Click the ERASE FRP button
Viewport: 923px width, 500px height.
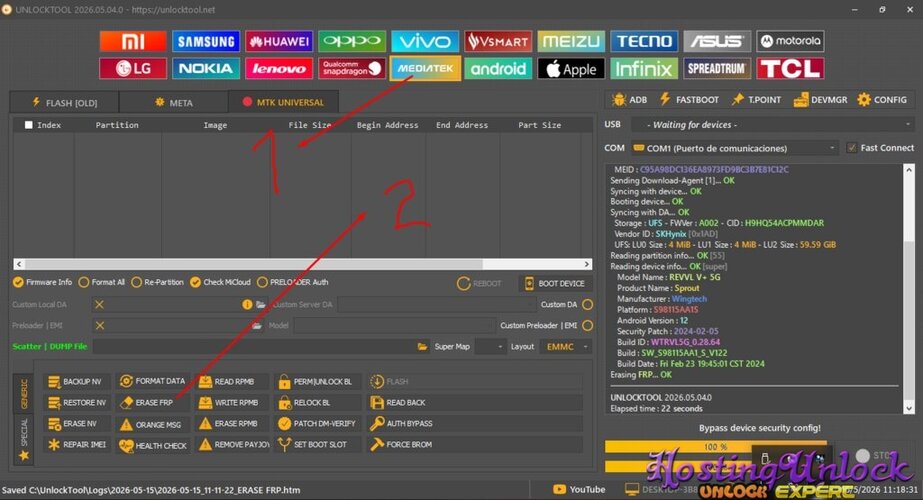click(152, 403)
